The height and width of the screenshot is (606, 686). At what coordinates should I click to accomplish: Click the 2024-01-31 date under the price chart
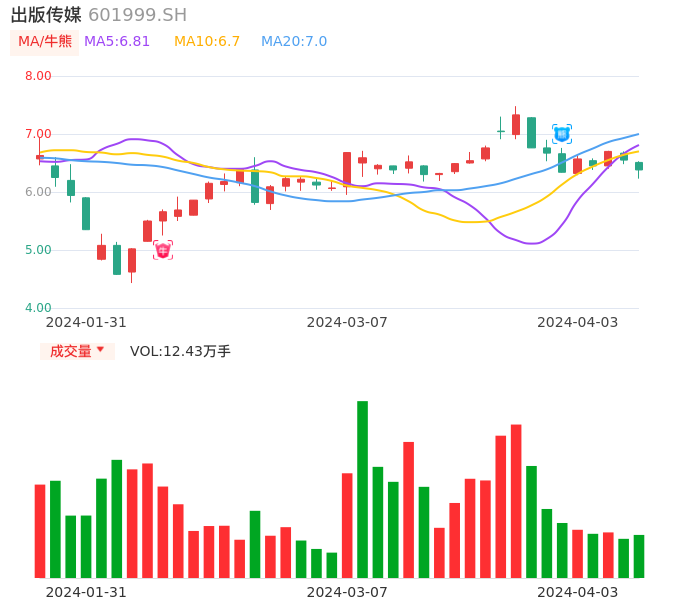tap(86, 322)
